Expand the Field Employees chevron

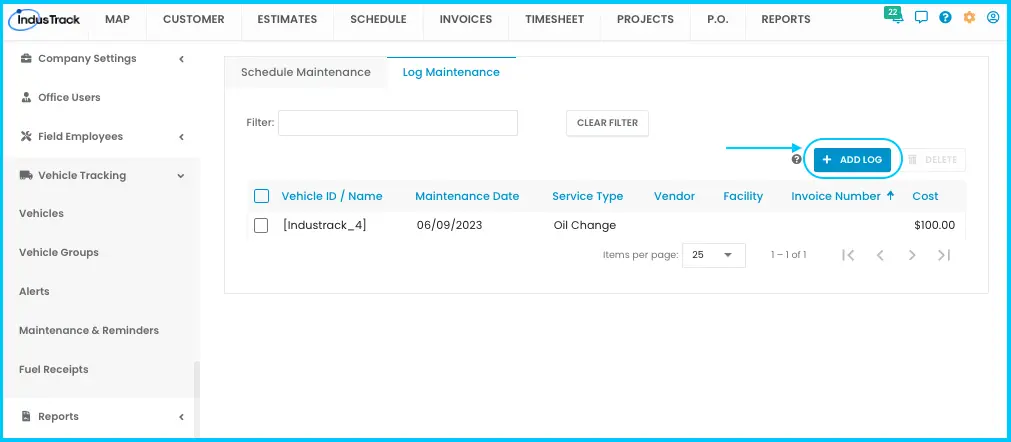pyautogui.click(x=182, y=137)
